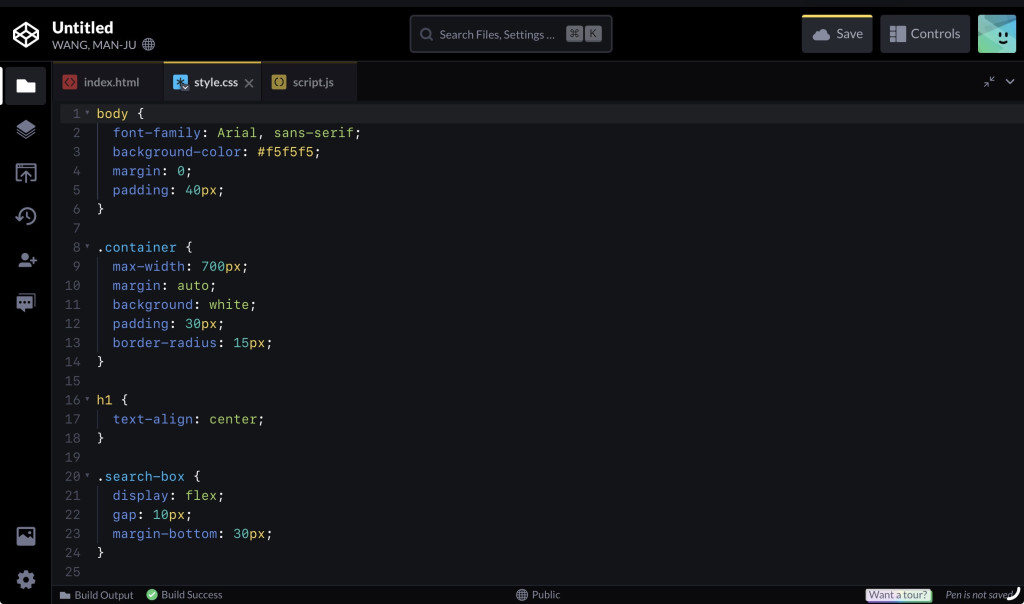Click the display: flex line
The height and width of the screenshot is (604, 1024).
168,496
